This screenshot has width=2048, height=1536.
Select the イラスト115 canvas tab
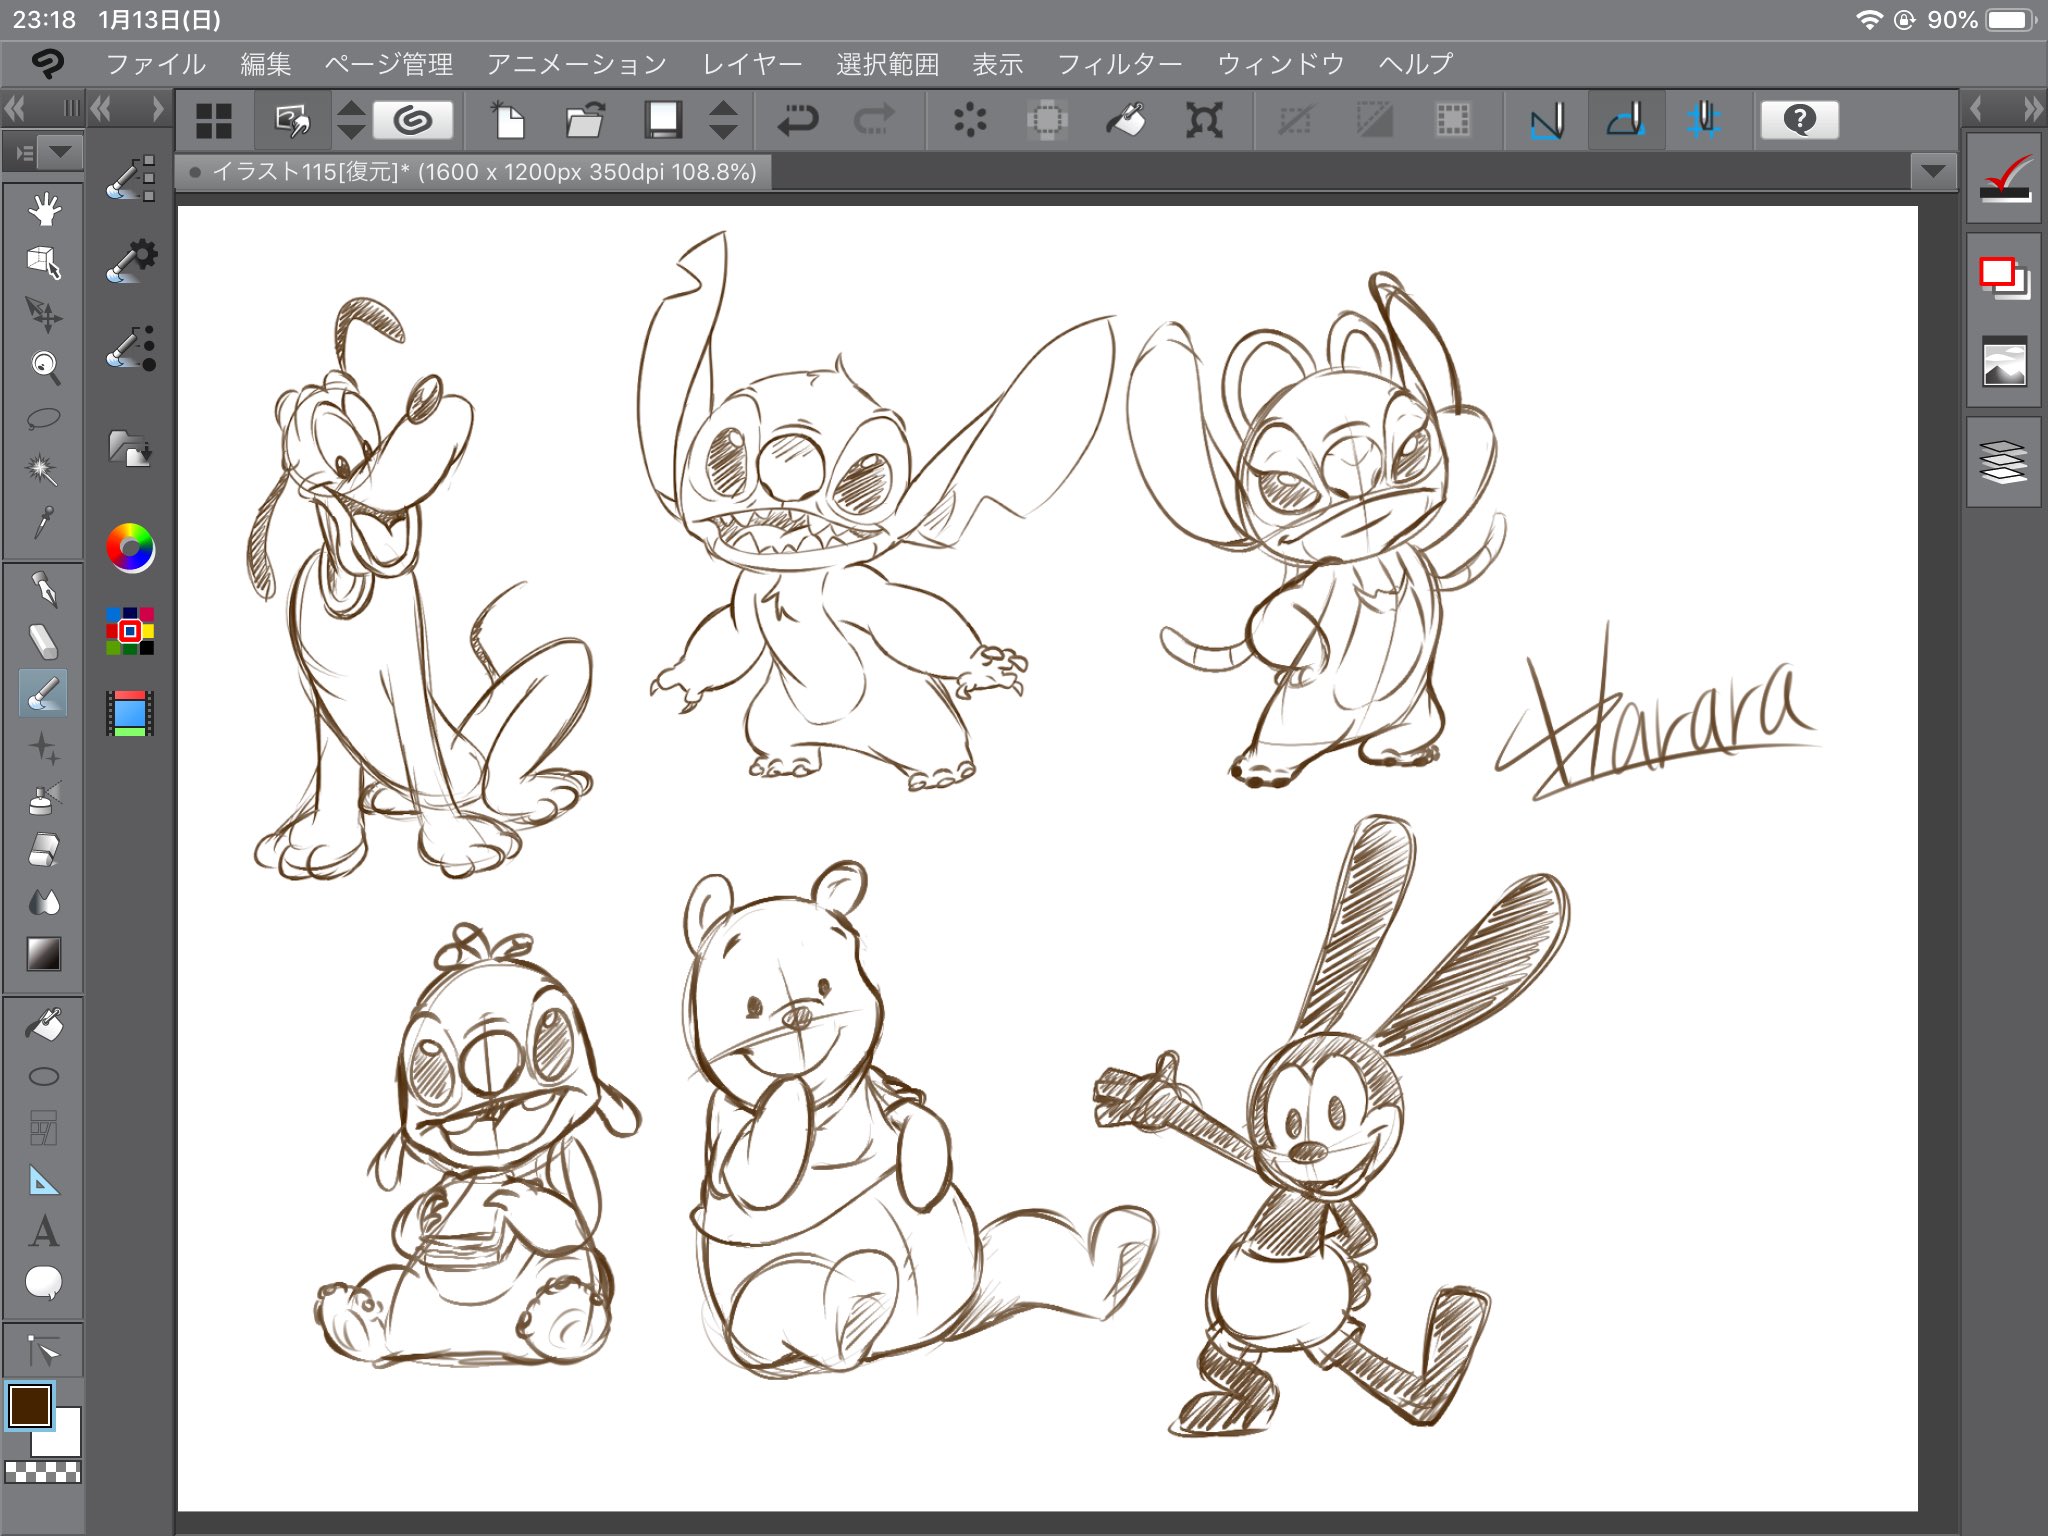[474, 172]
